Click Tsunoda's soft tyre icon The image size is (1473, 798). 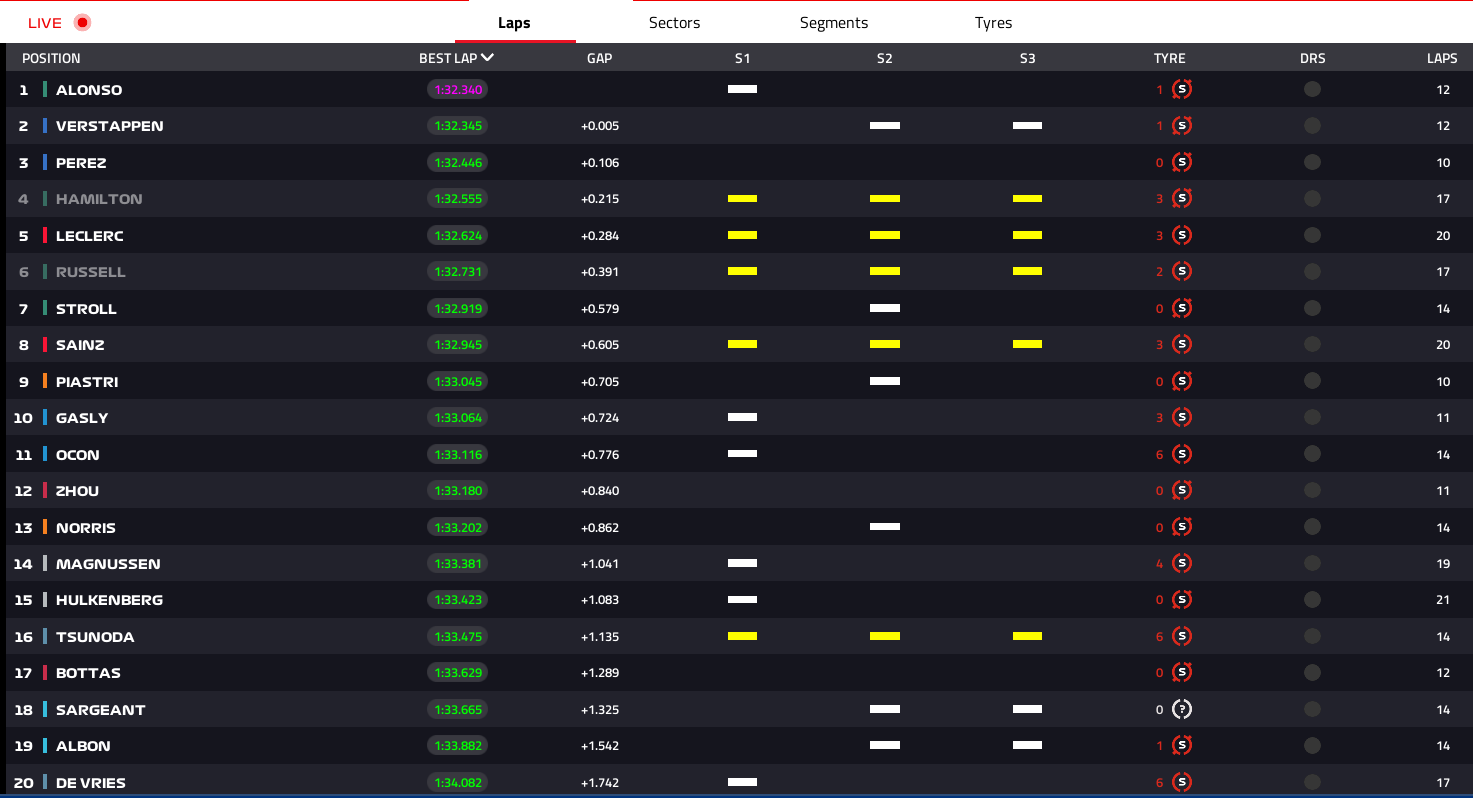coord(1182,637)
